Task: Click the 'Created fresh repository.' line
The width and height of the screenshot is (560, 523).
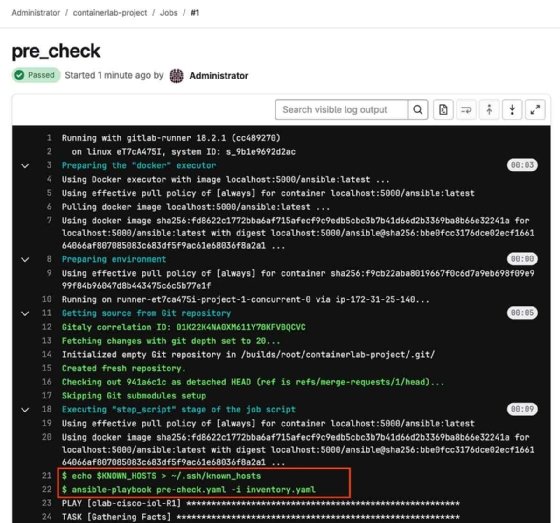Action: (x=124, y=368)
